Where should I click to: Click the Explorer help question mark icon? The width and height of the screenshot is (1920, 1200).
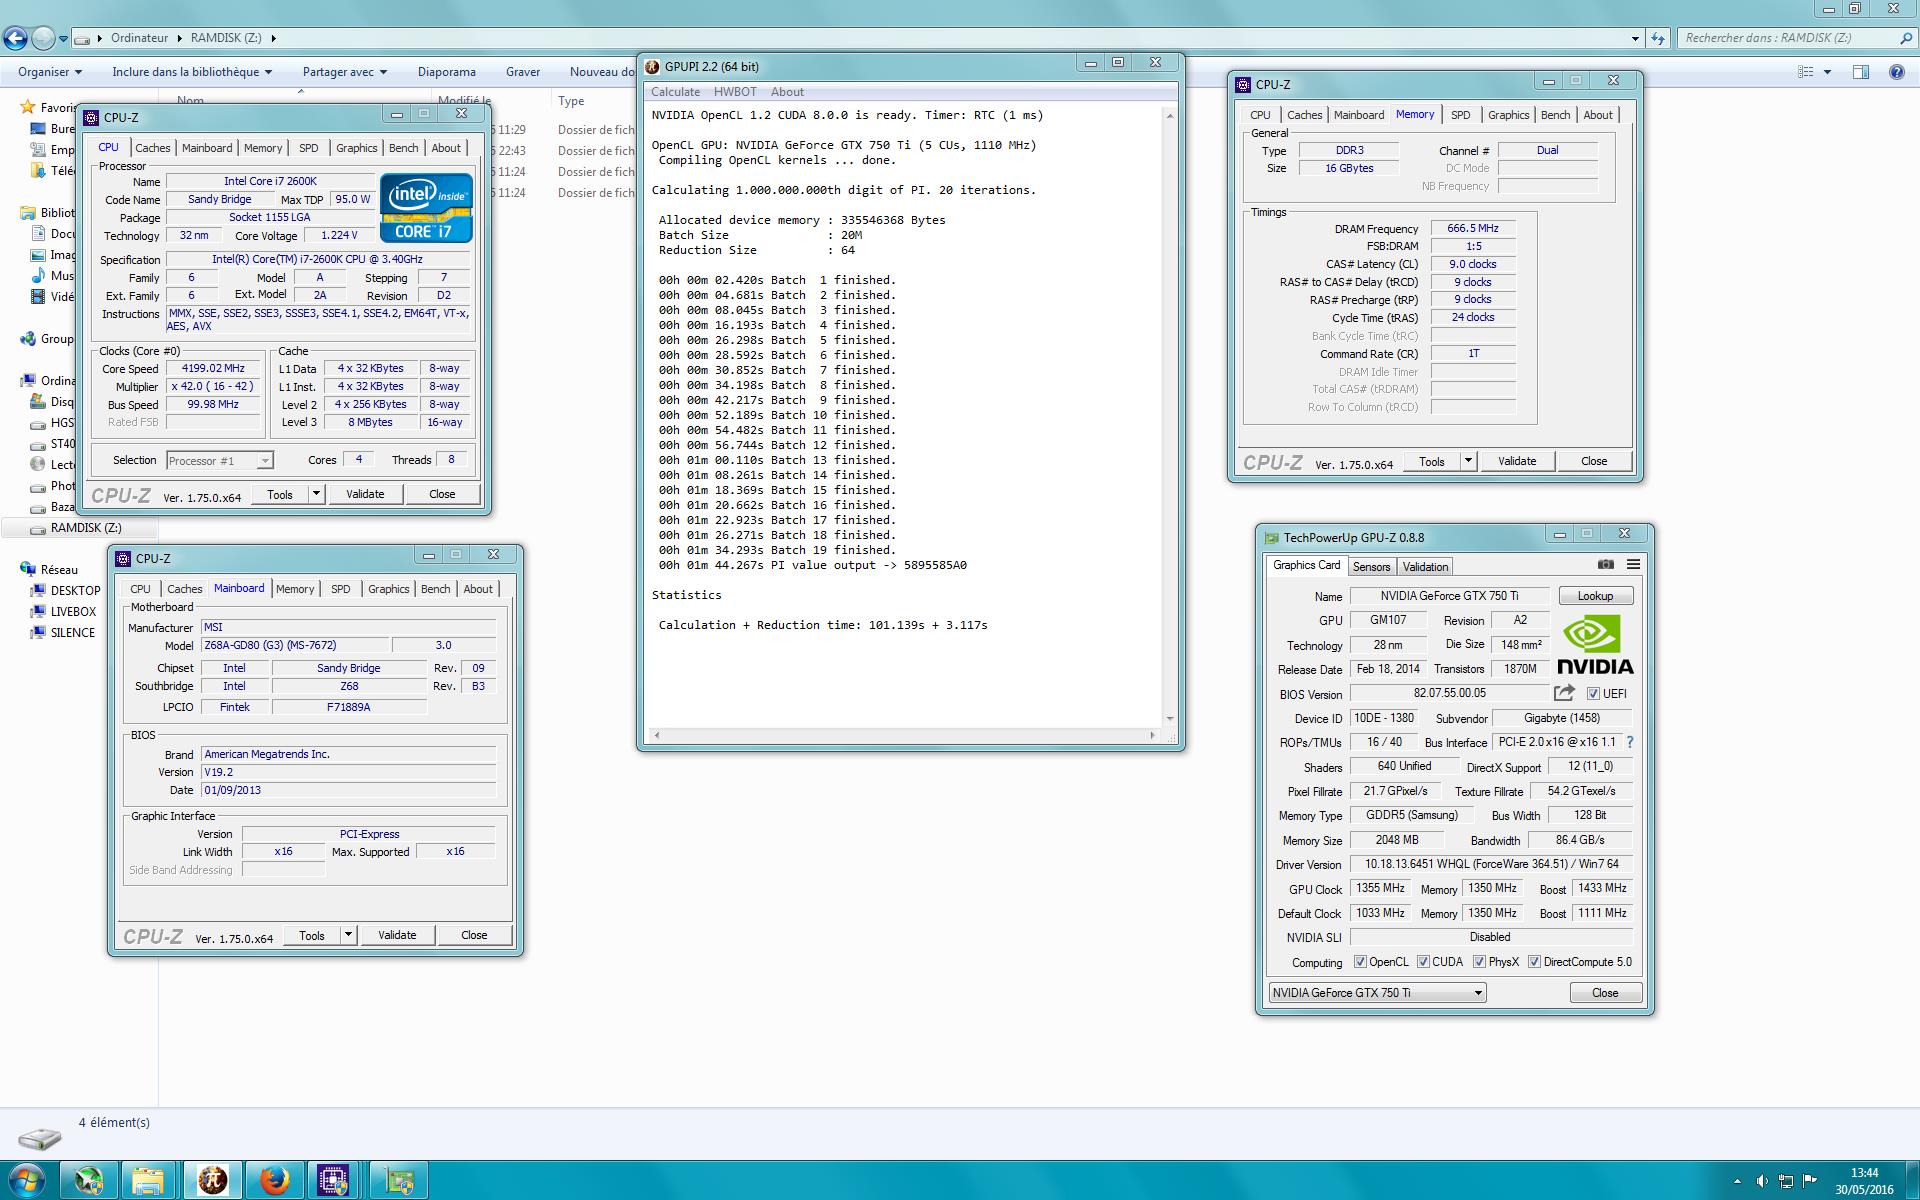pyautogui.click(x=1896, y=72)
